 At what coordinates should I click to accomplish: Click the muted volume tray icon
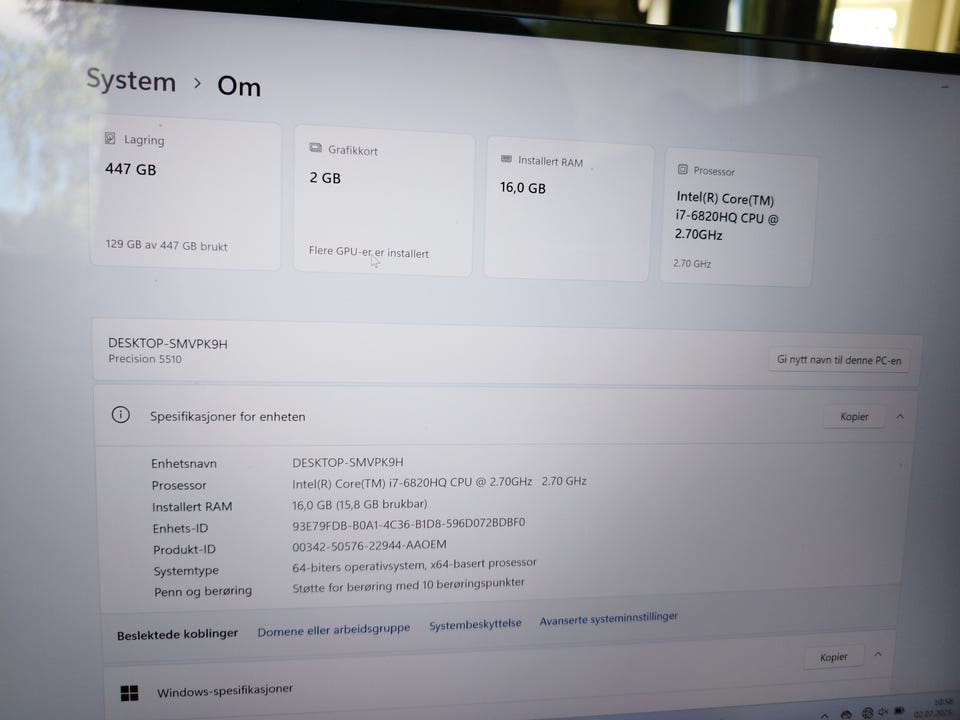(x=883, y=711)
